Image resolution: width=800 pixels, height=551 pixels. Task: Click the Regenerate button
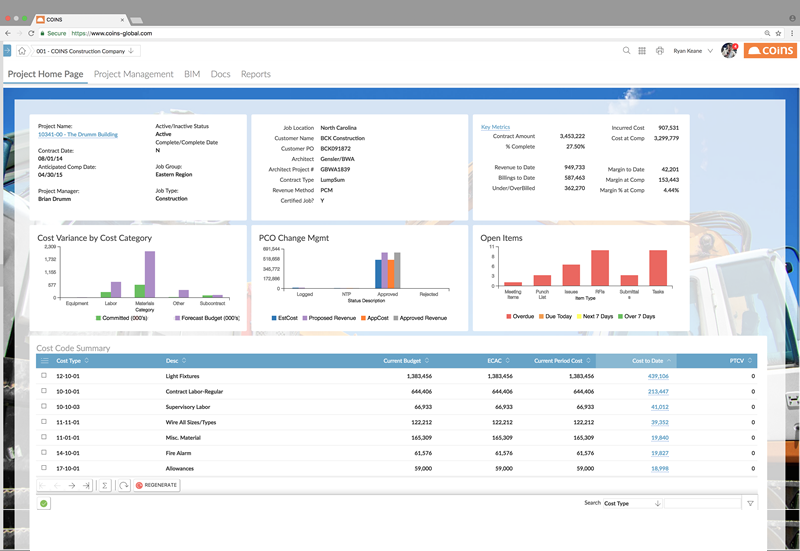point(157,485)
